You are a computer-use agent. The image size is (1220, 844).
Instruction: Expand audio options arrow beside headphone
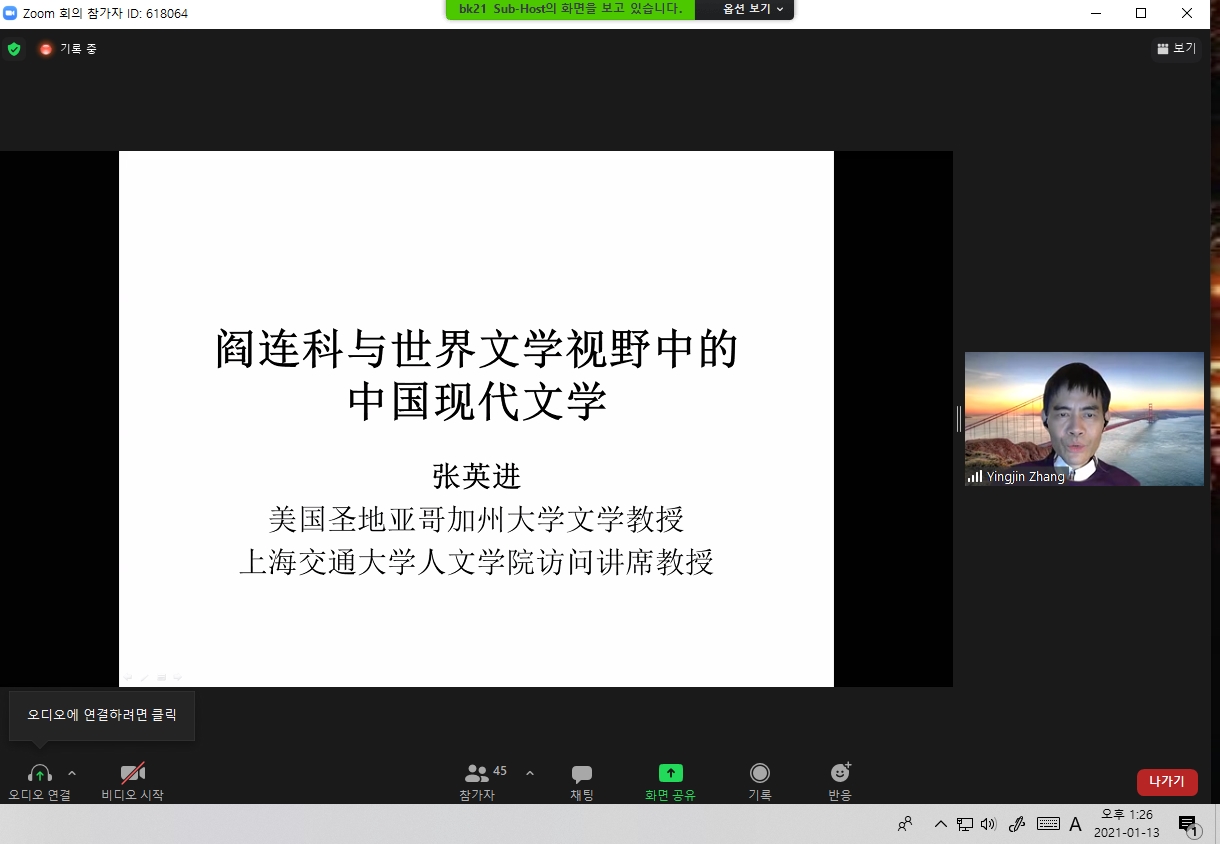72,773
